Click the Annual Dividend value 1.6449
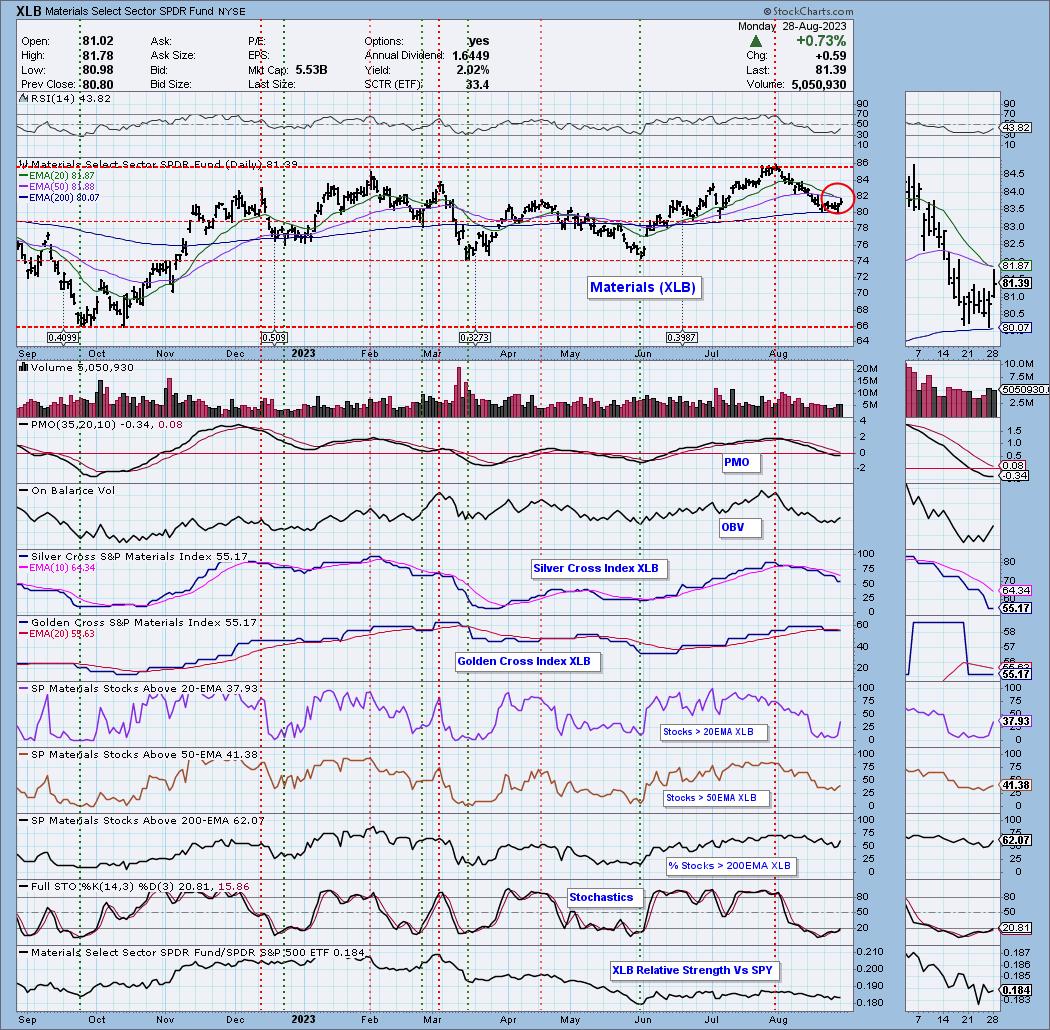 coord(471,56)
